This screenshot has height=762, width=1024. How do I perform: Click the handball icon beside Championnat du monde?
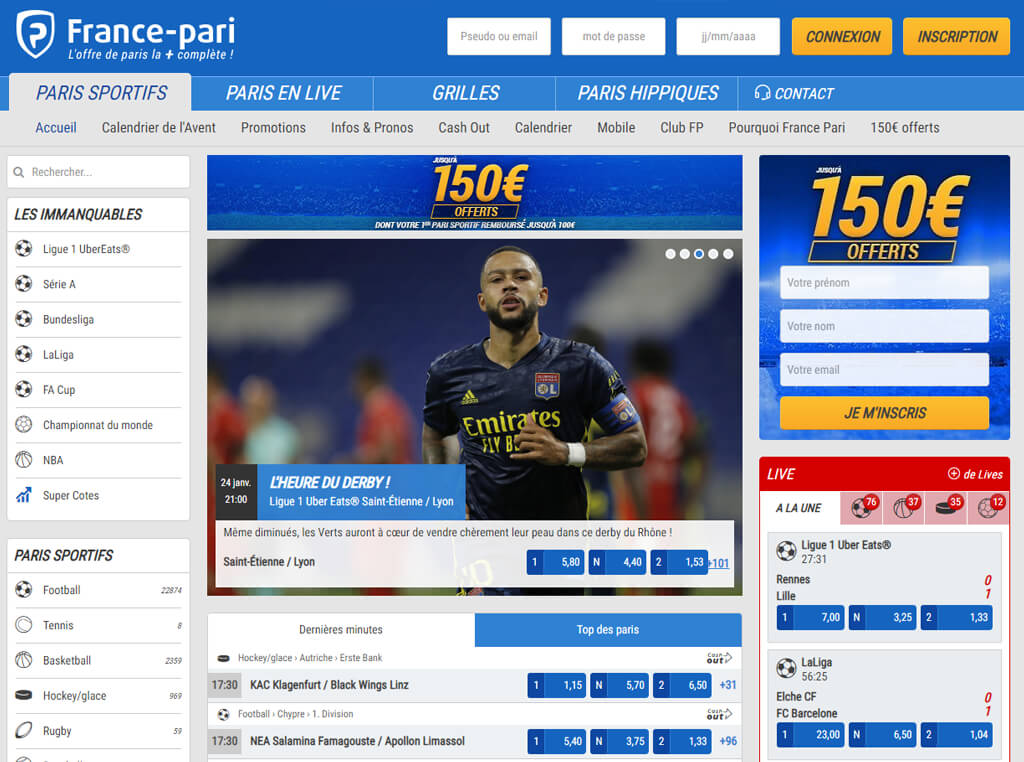point(24,425)
